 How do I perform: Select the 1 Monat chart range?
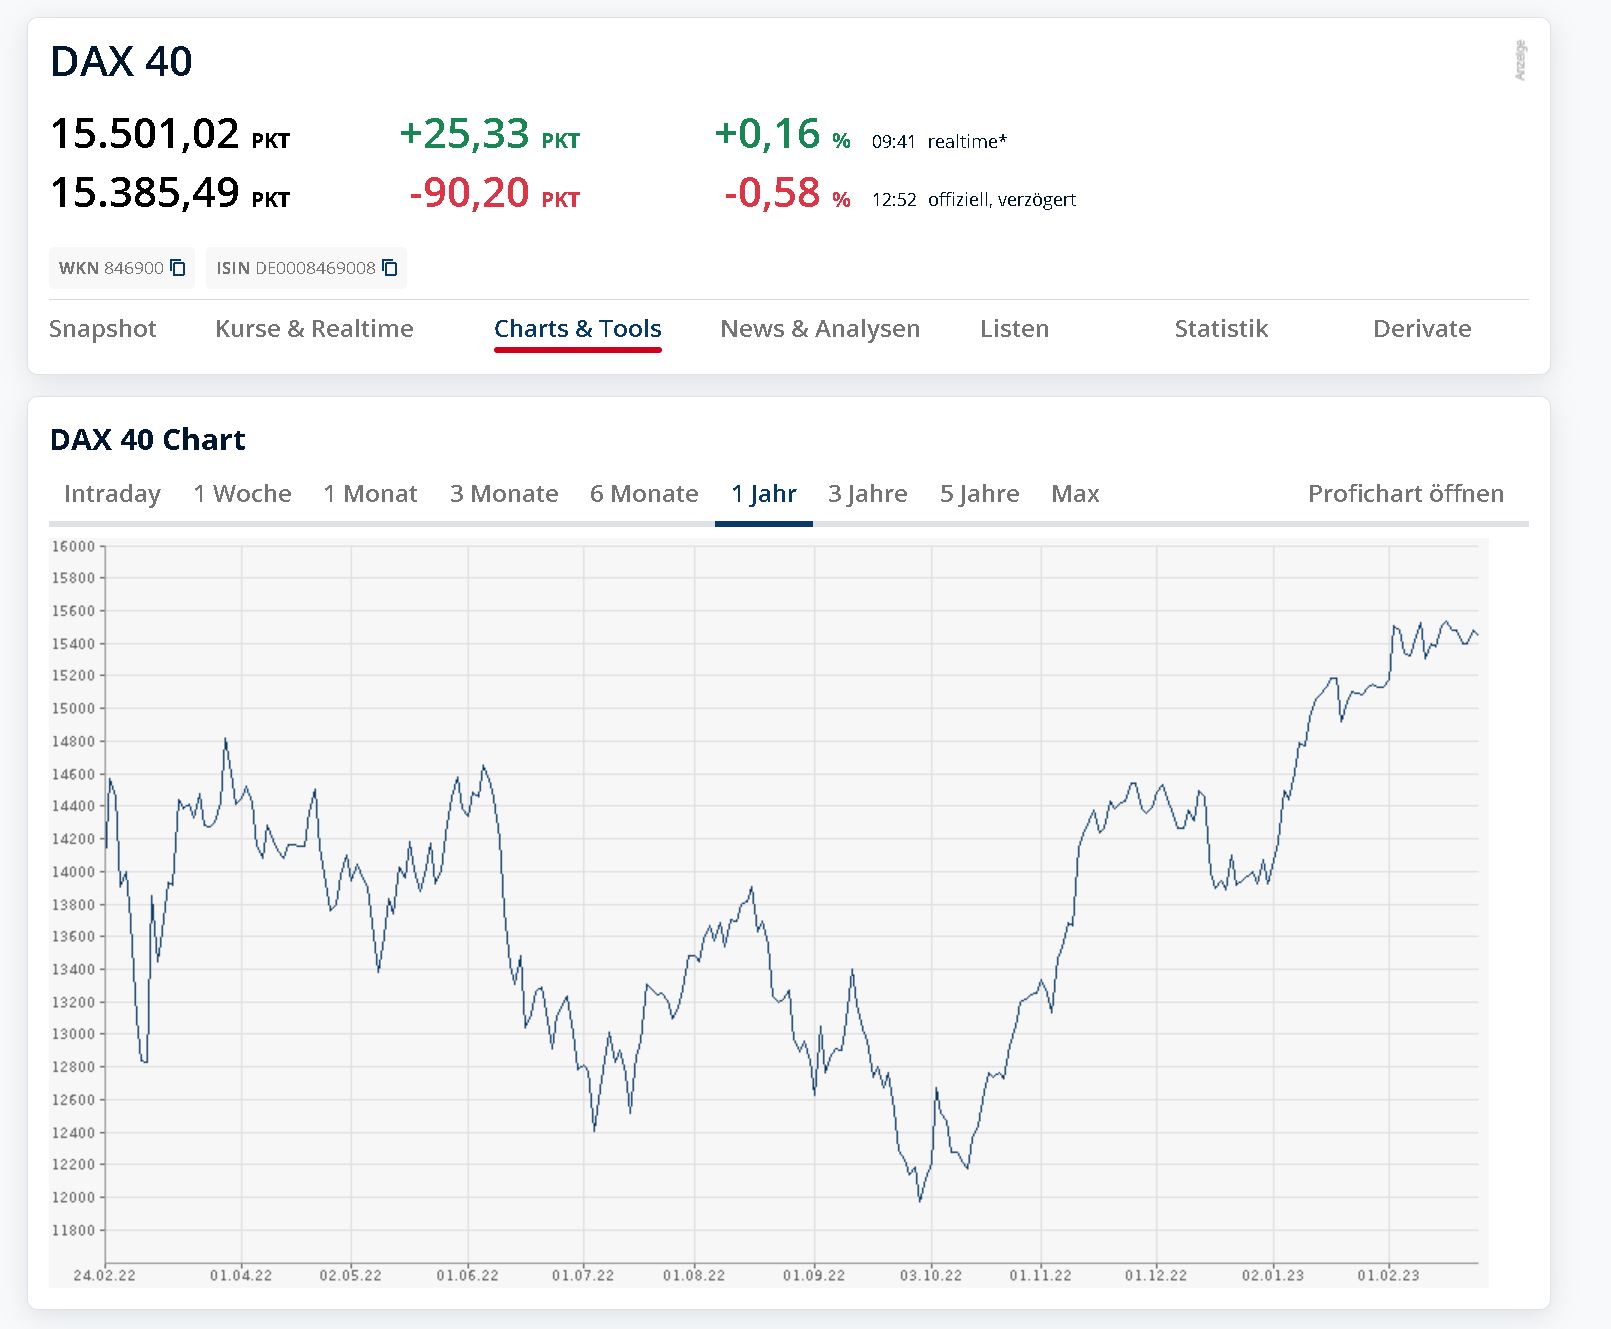tap(370, 494)
